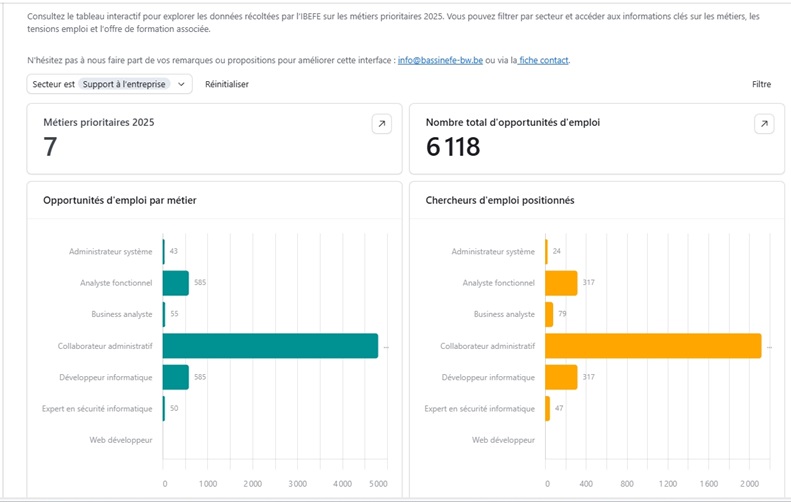Click the 6 118 total opportunities value
Screen dimensions: 791x502
pos(453,147)
